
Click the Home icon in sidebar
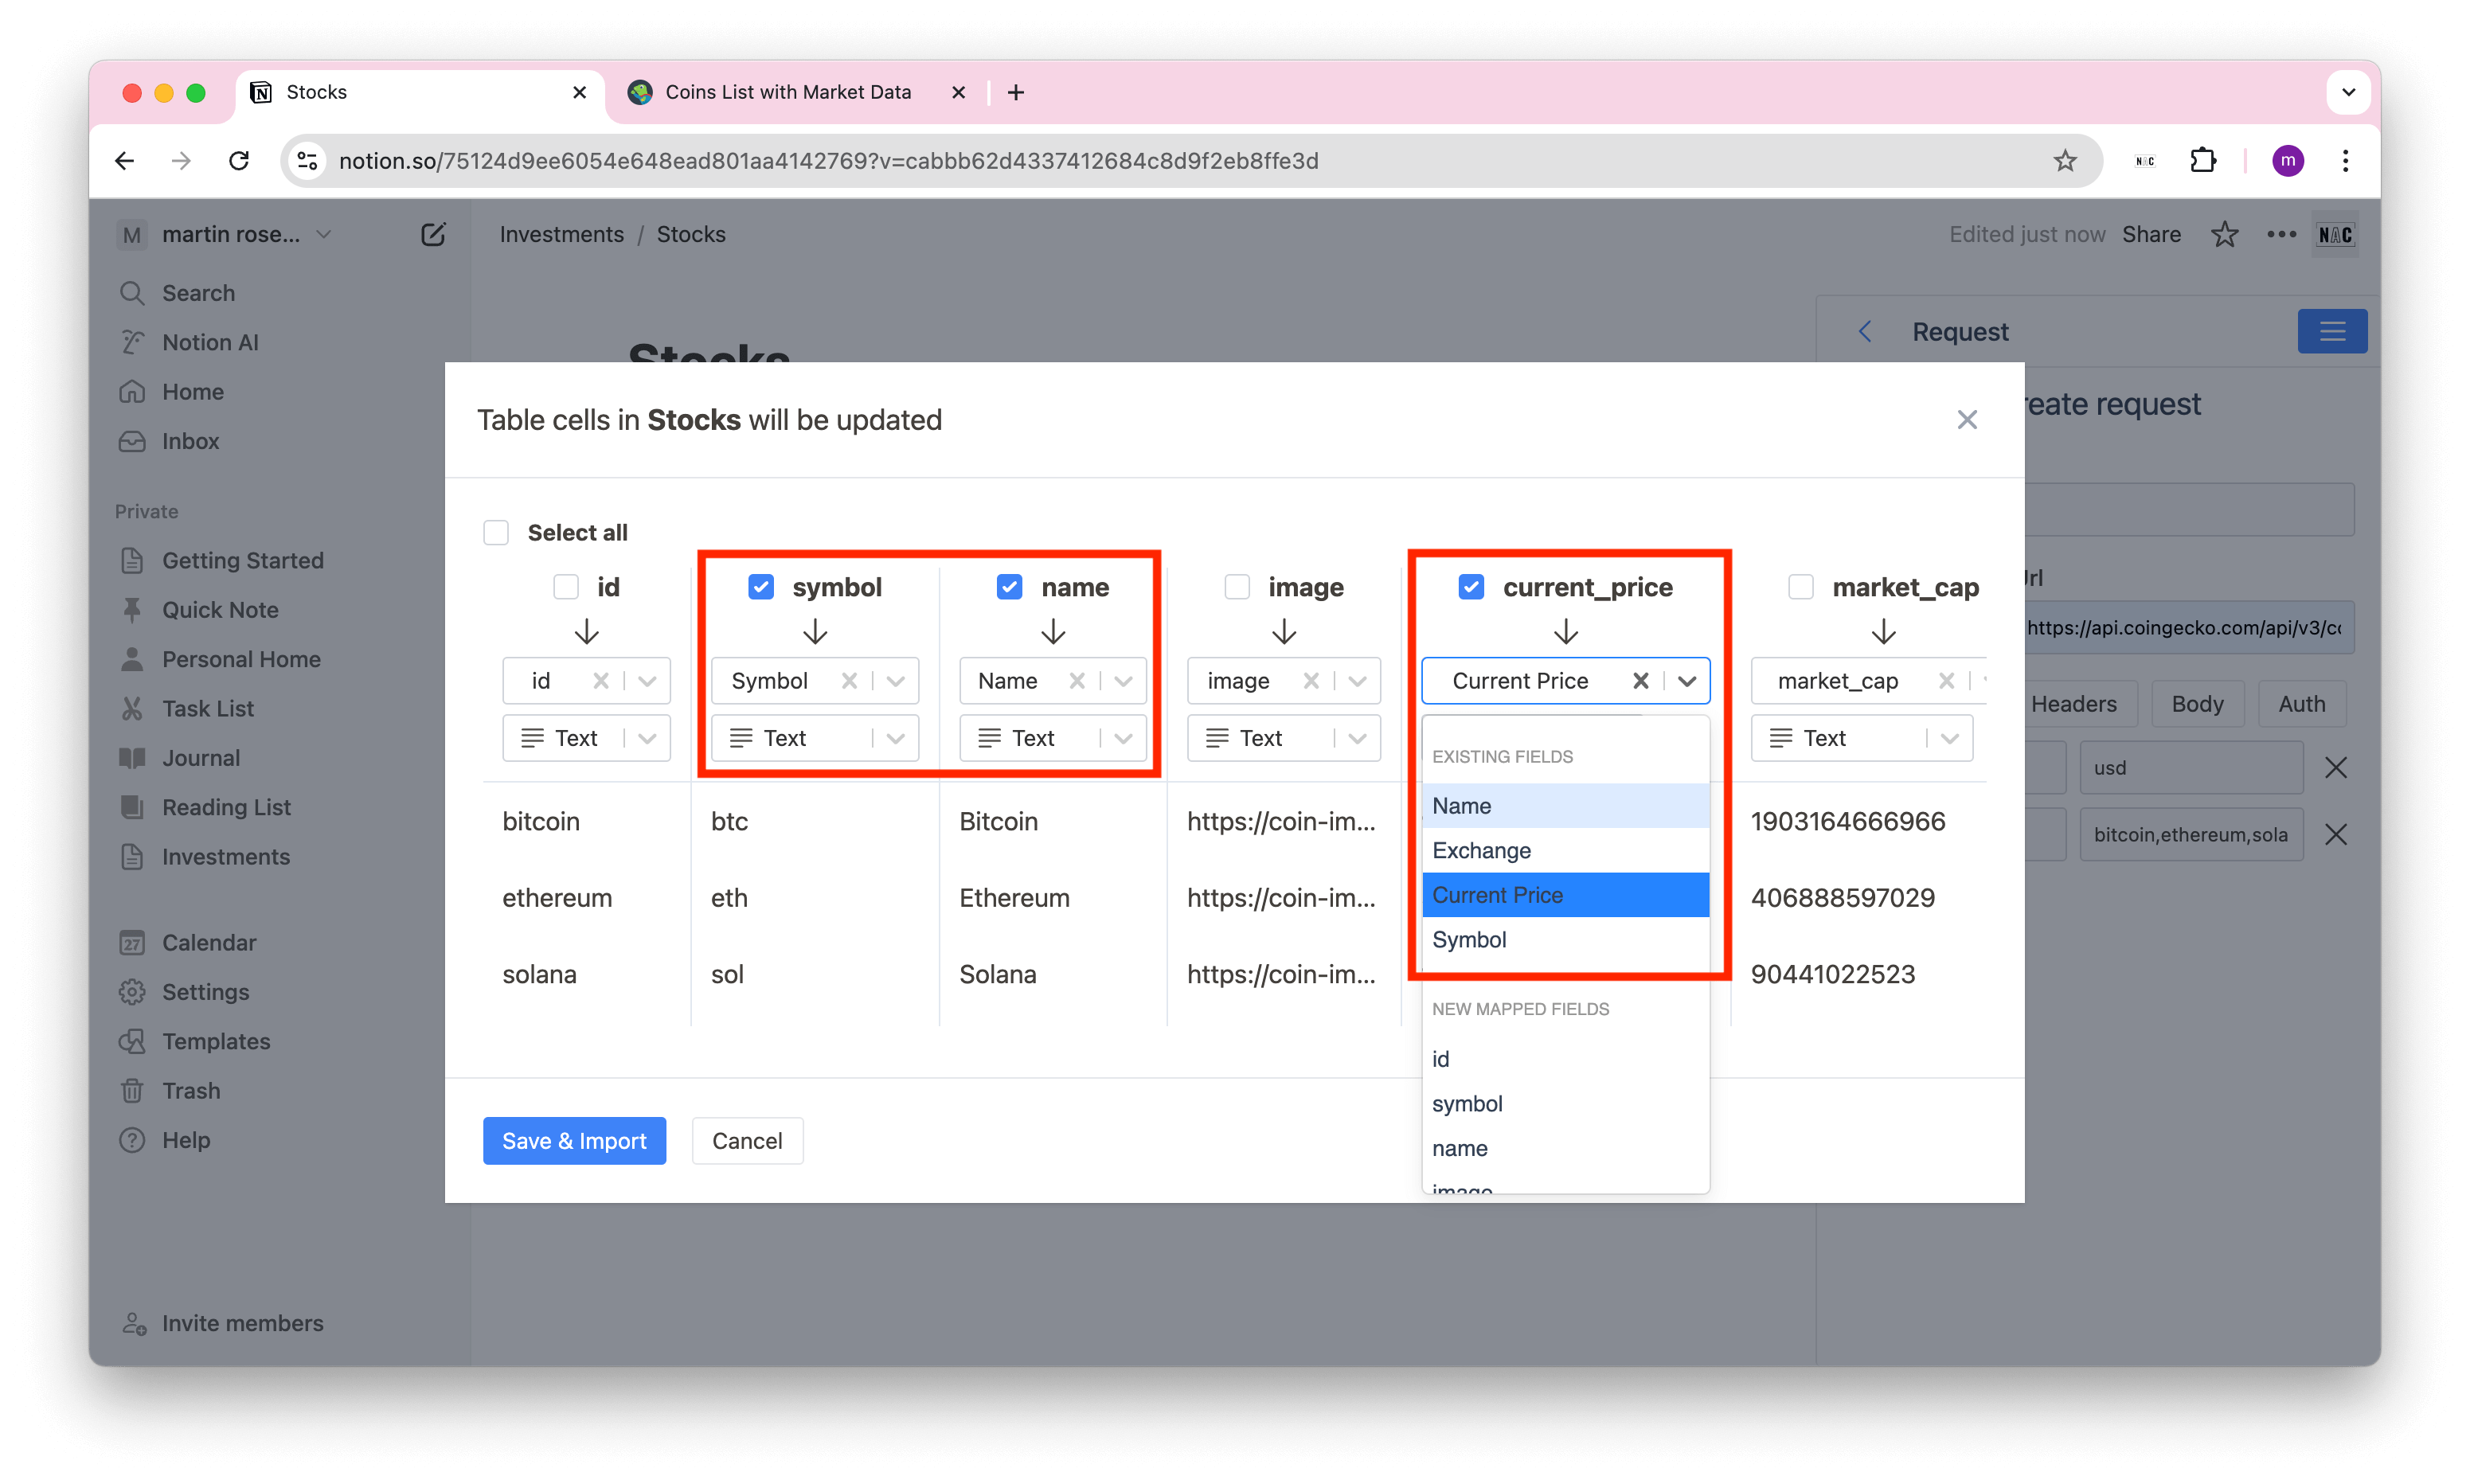(138, 392)
